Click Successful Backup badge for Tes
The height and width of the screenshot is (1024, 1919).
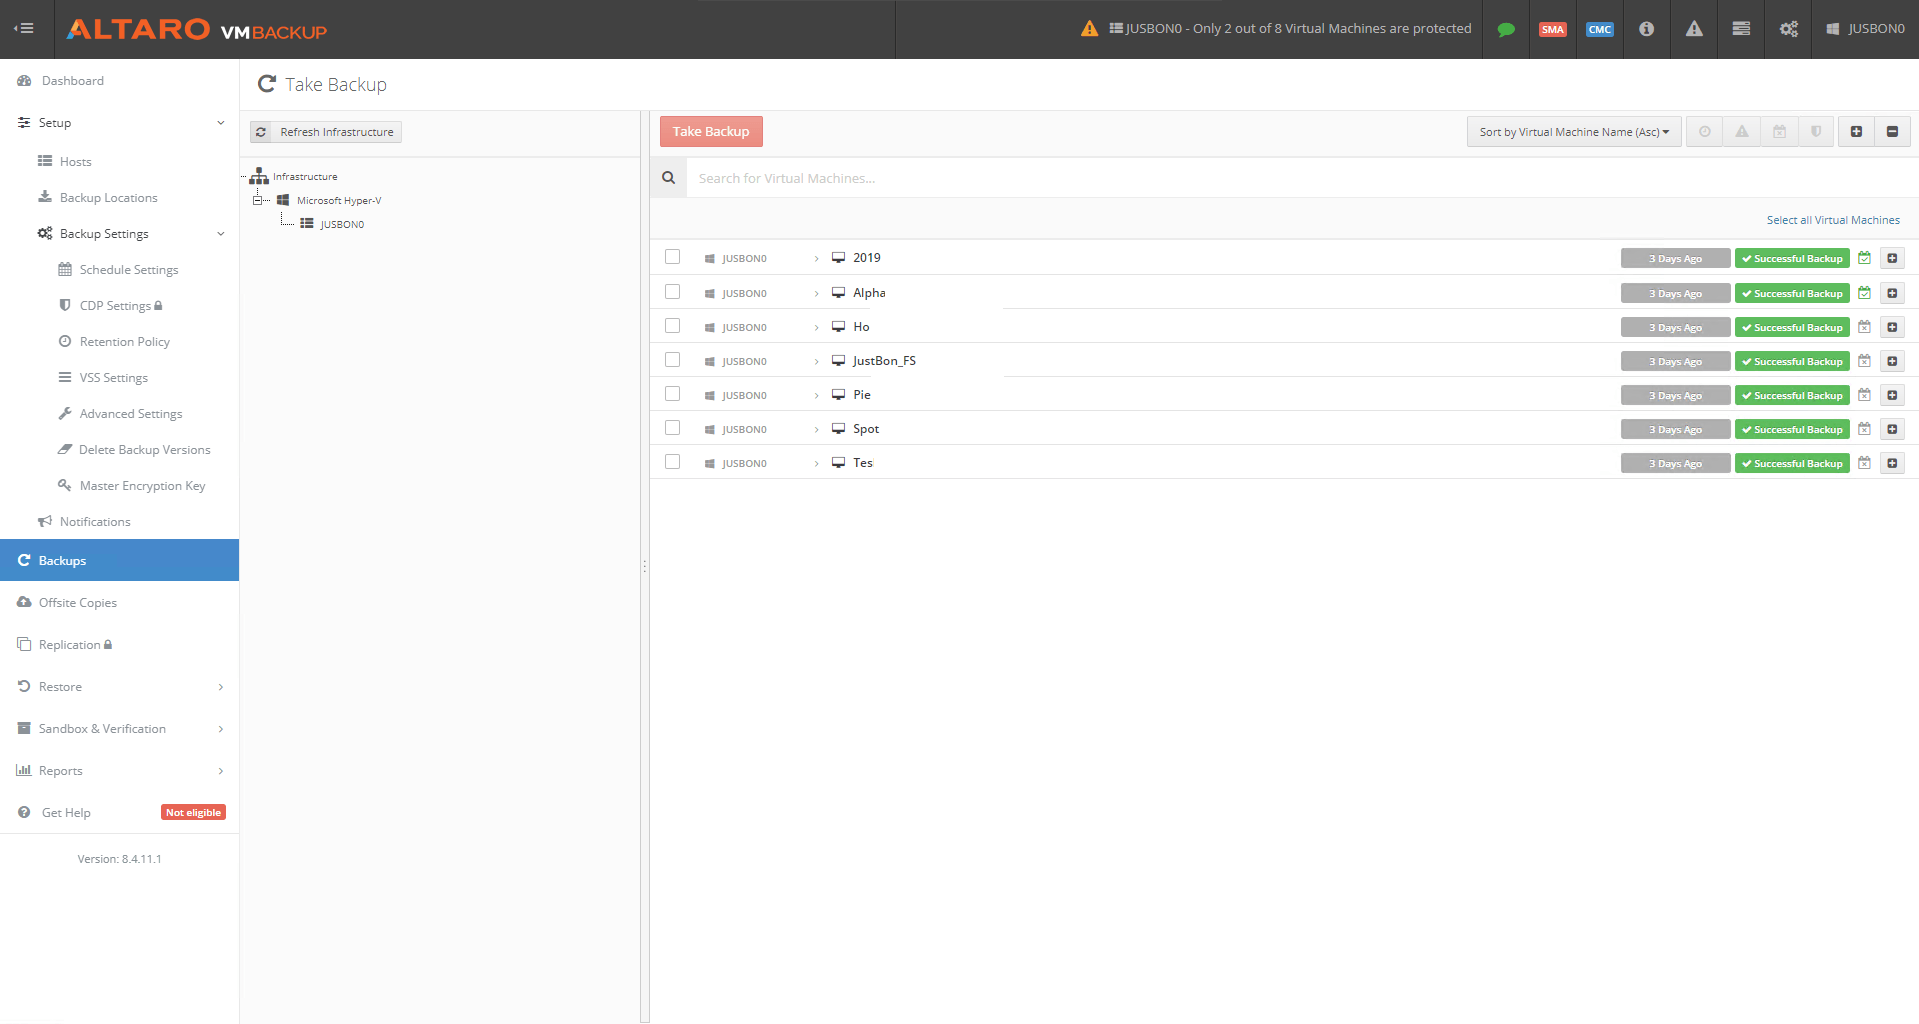(1792, 463)
